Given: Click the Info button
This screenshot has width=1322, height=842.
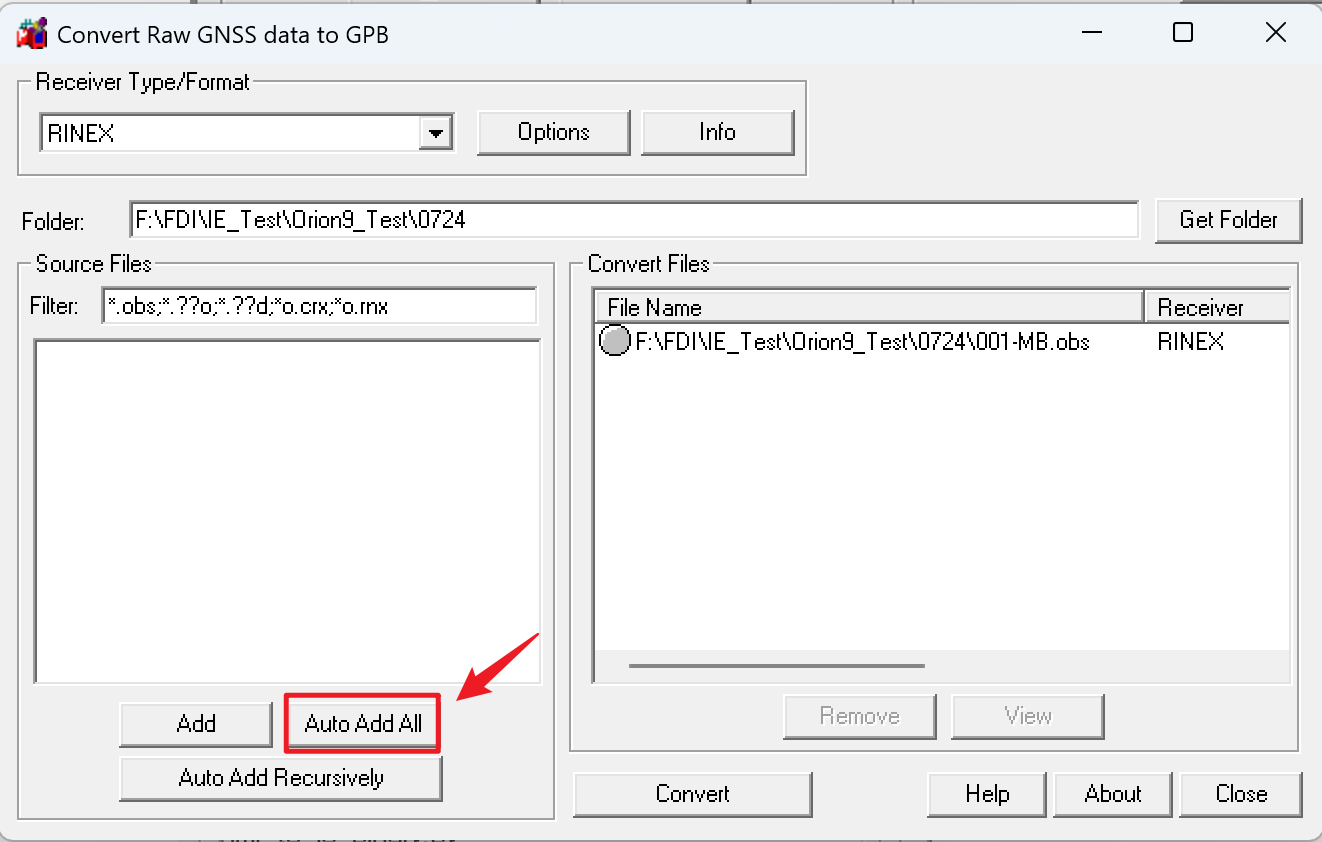Looking at the screenshot, I should (718, 132).
